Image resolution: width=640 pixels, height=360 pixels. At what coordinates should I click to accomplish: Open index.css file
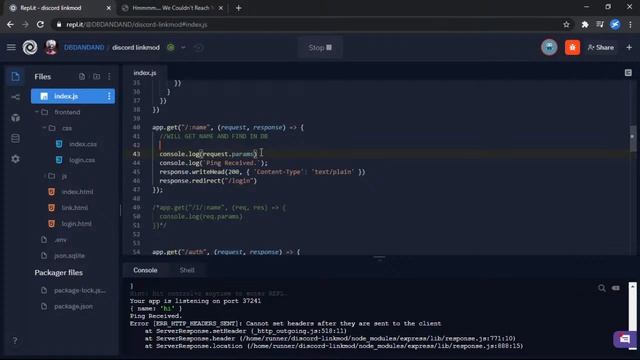coord(83,144)
